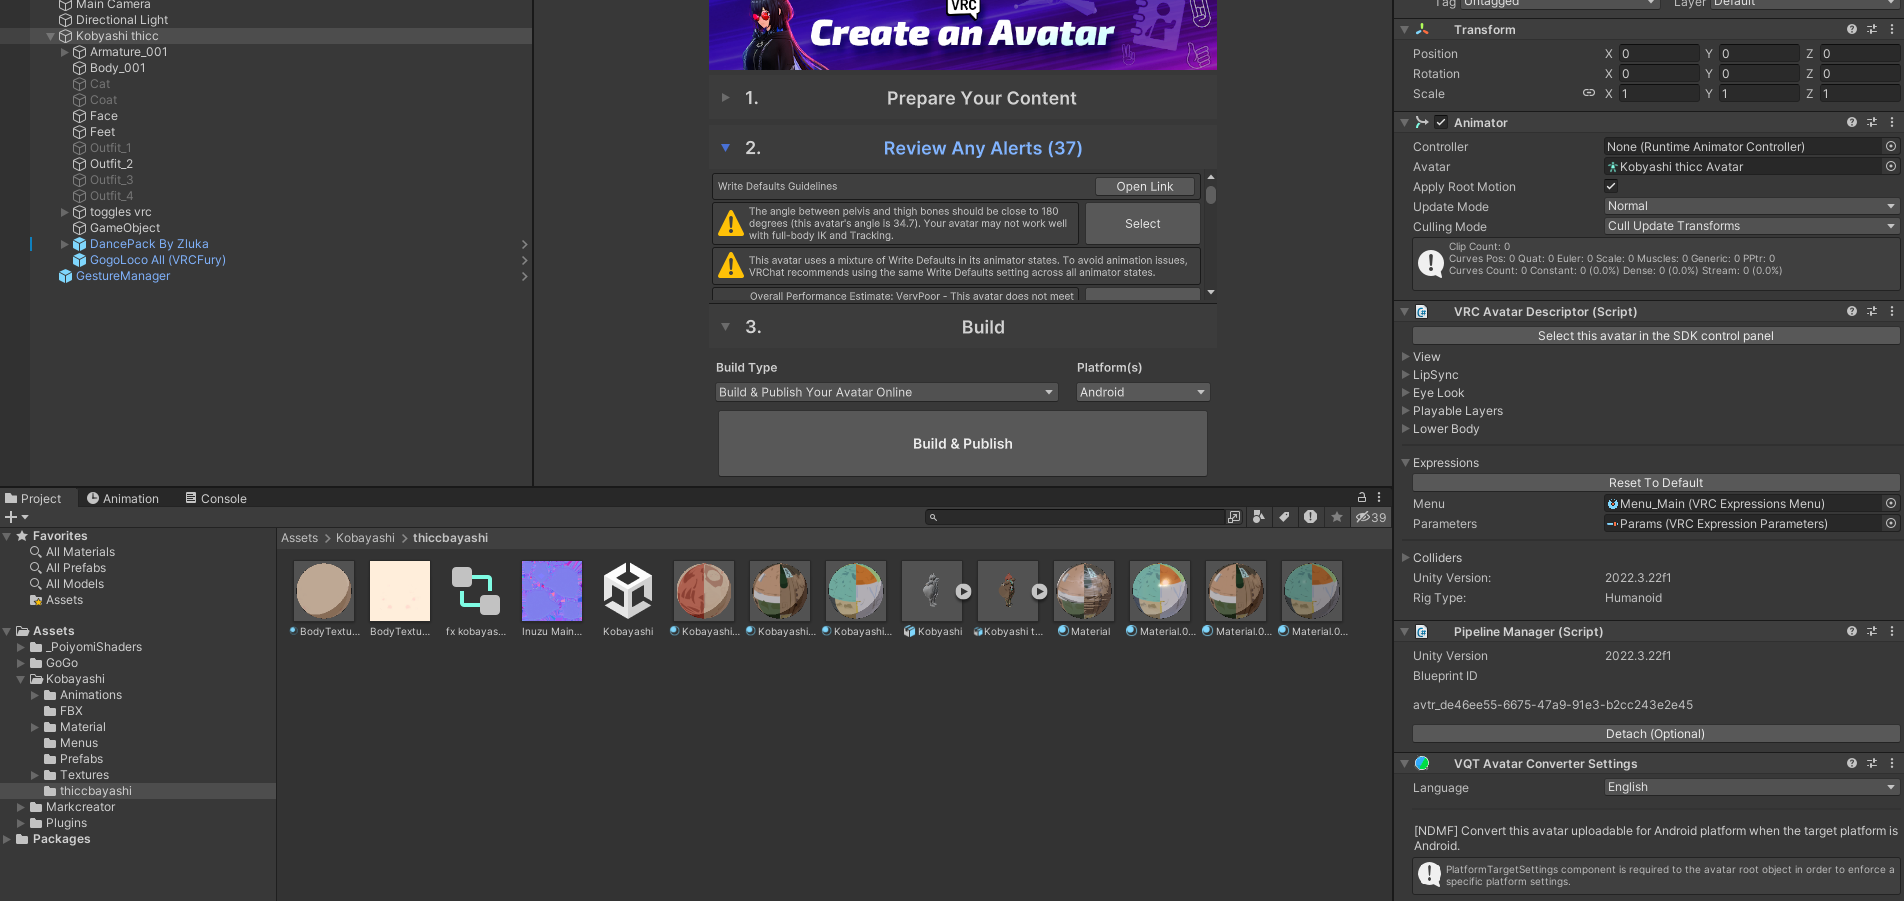Click Open Link for Write Defaults Guidelines
Image resolution: width=1904 pixels, height=901 pixels.
click(1145, 186)
